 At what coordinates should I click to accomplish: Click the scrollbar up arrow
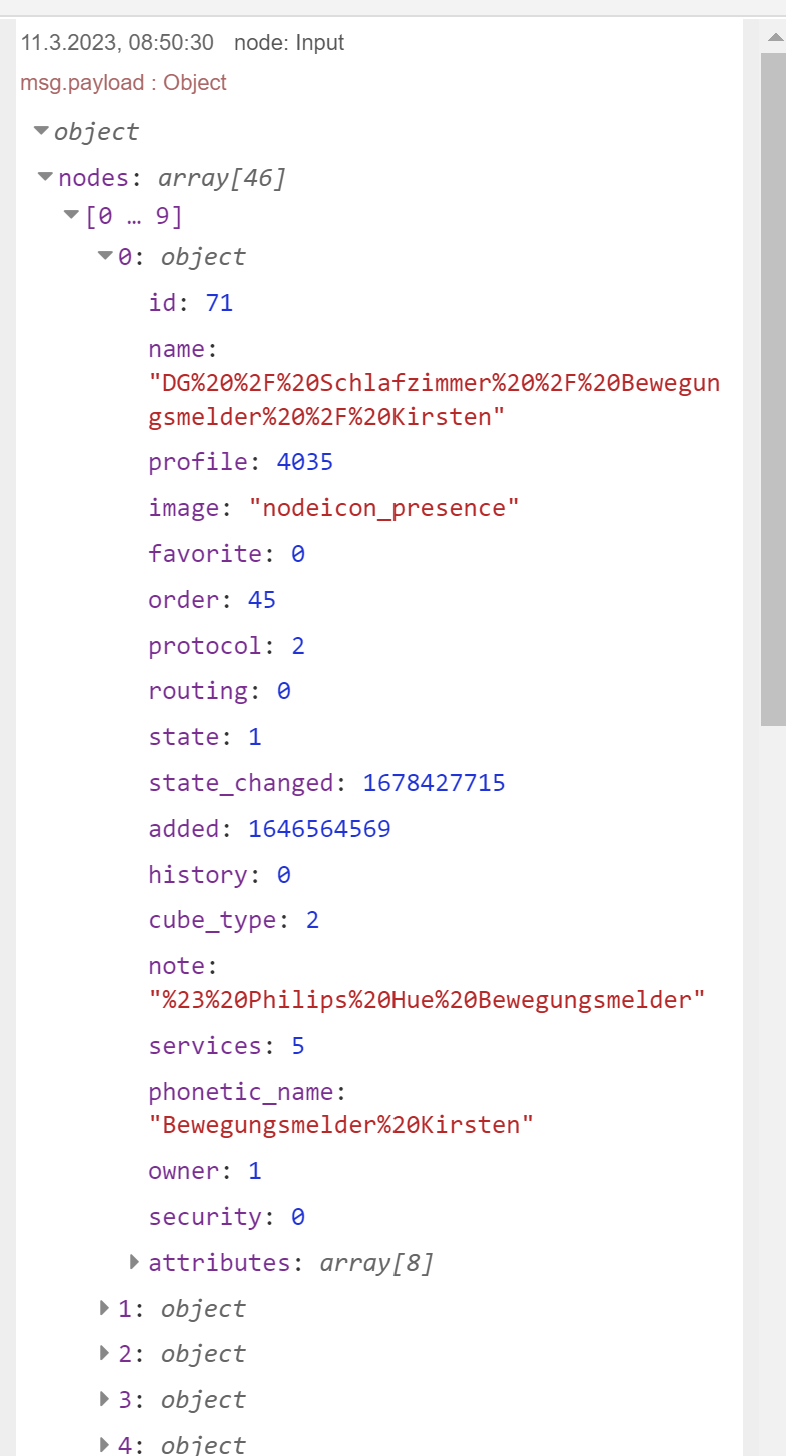click(x=774, y=37)
